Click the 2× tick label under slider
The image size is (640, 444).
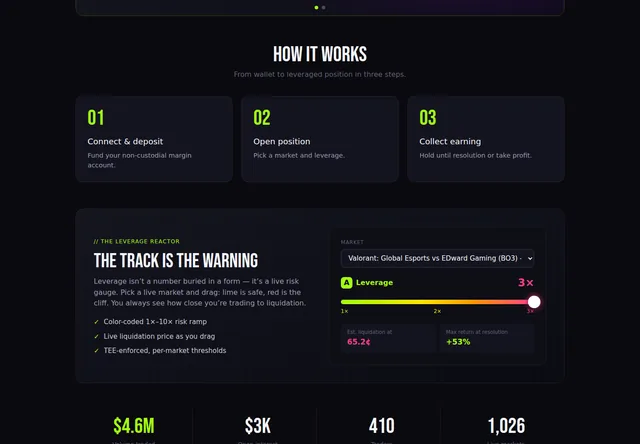click(x=437, y=311)
